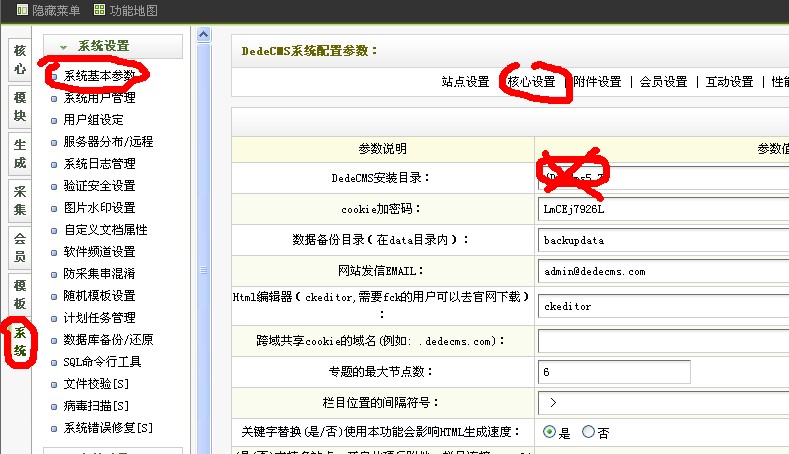Click bullet icon beside 服务器分布/远程
Screen dimensions: 789x454
[54, 143]
